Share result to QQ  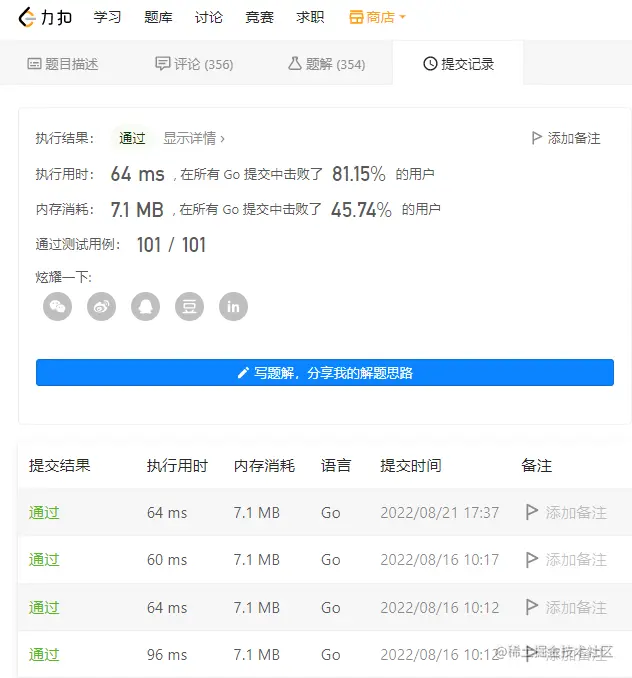point(146,307)
